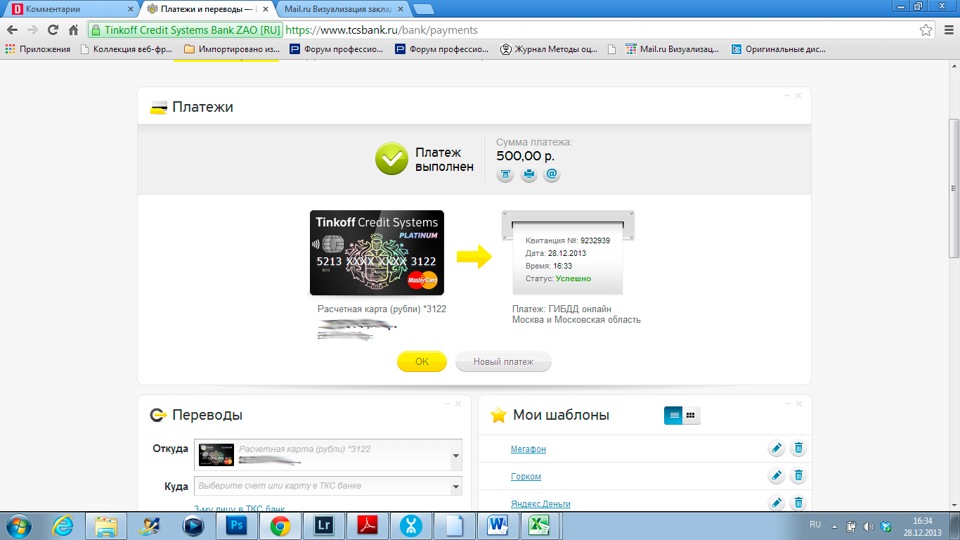Image resolution: width=960 pixels, height=540 pixels.
Task: Open Internet Explorer from taskbar
Action: (x=62, y=526)
